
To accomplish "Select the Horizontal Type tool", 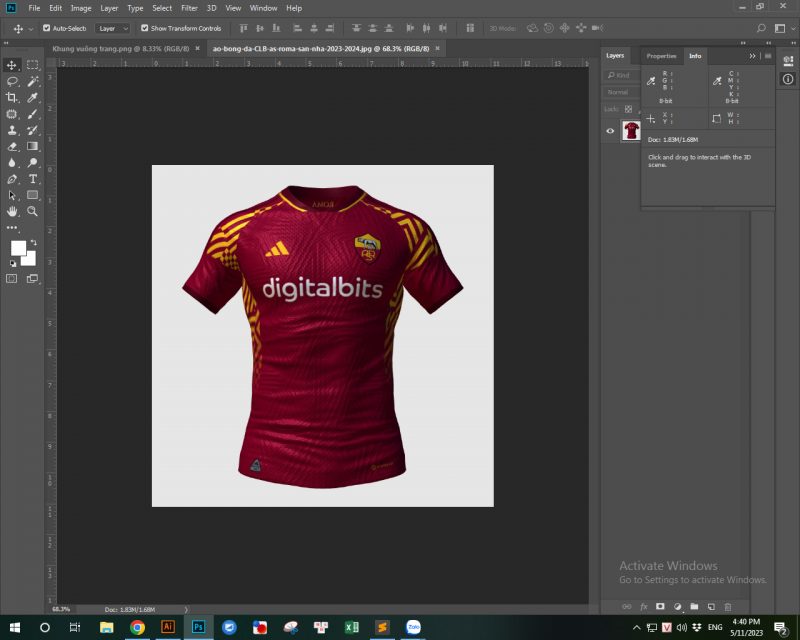I will (x=33, y=179).
